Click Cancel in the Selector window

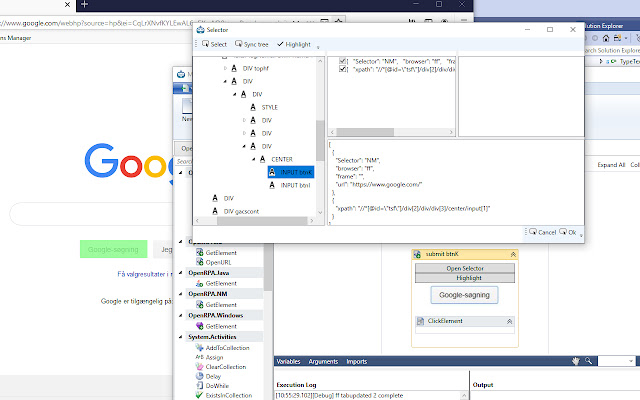[x=542, y=232]
